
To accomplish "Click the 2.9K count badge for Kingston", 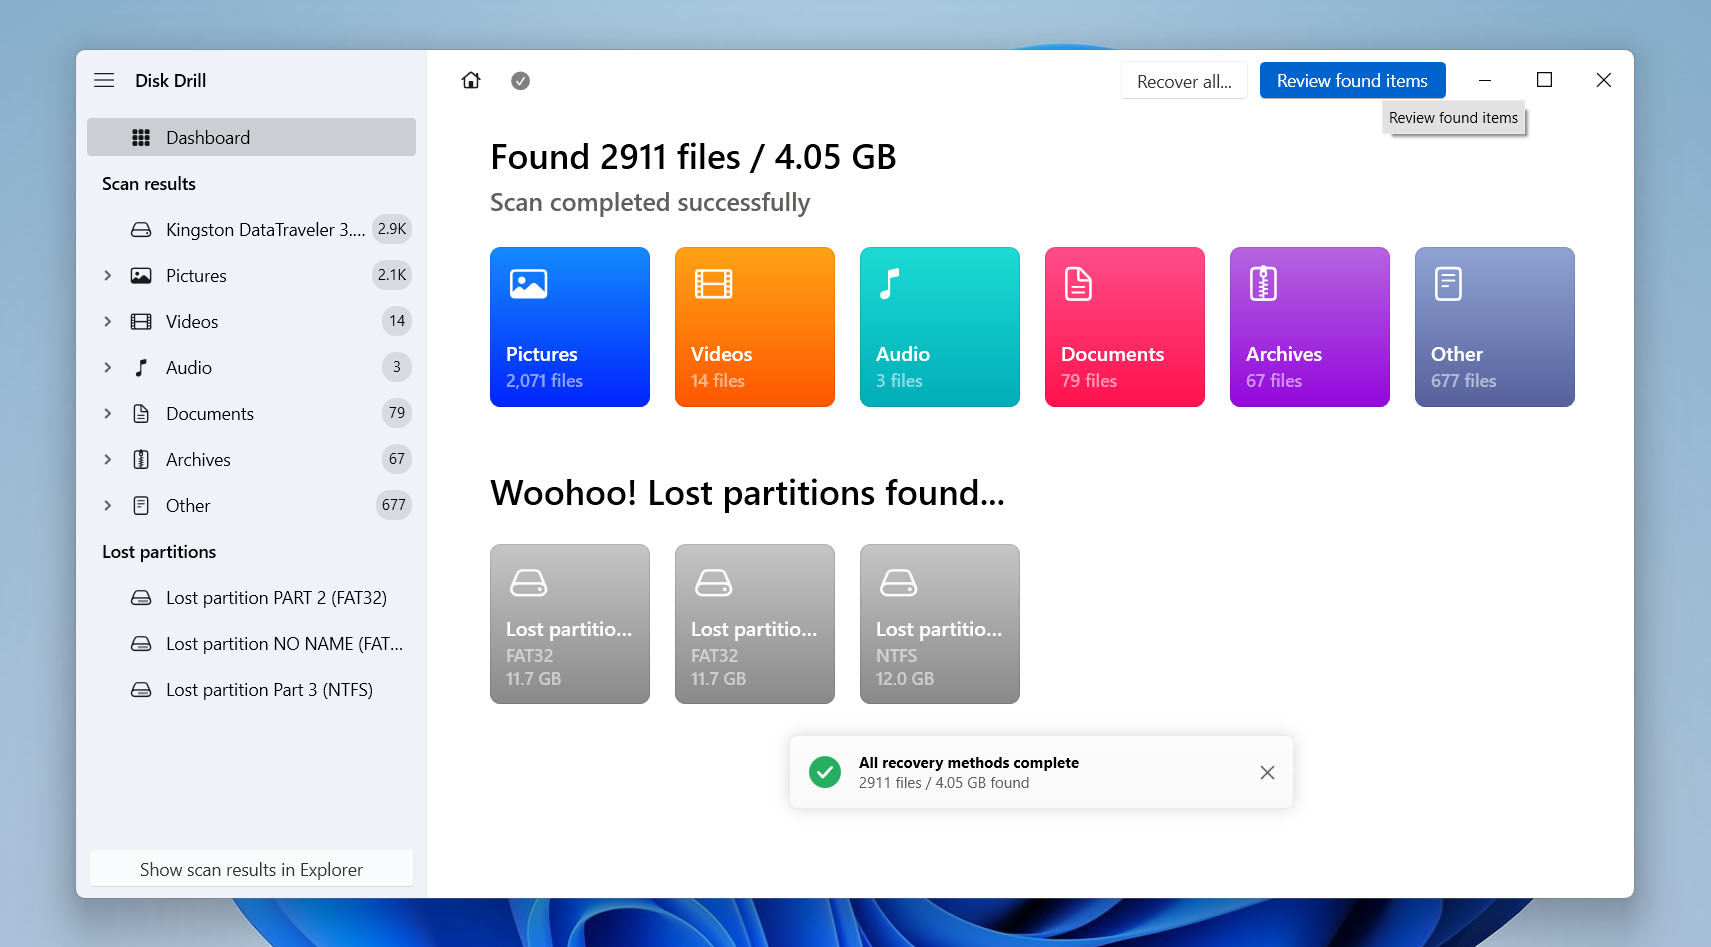I will click(x=392, y=229).
